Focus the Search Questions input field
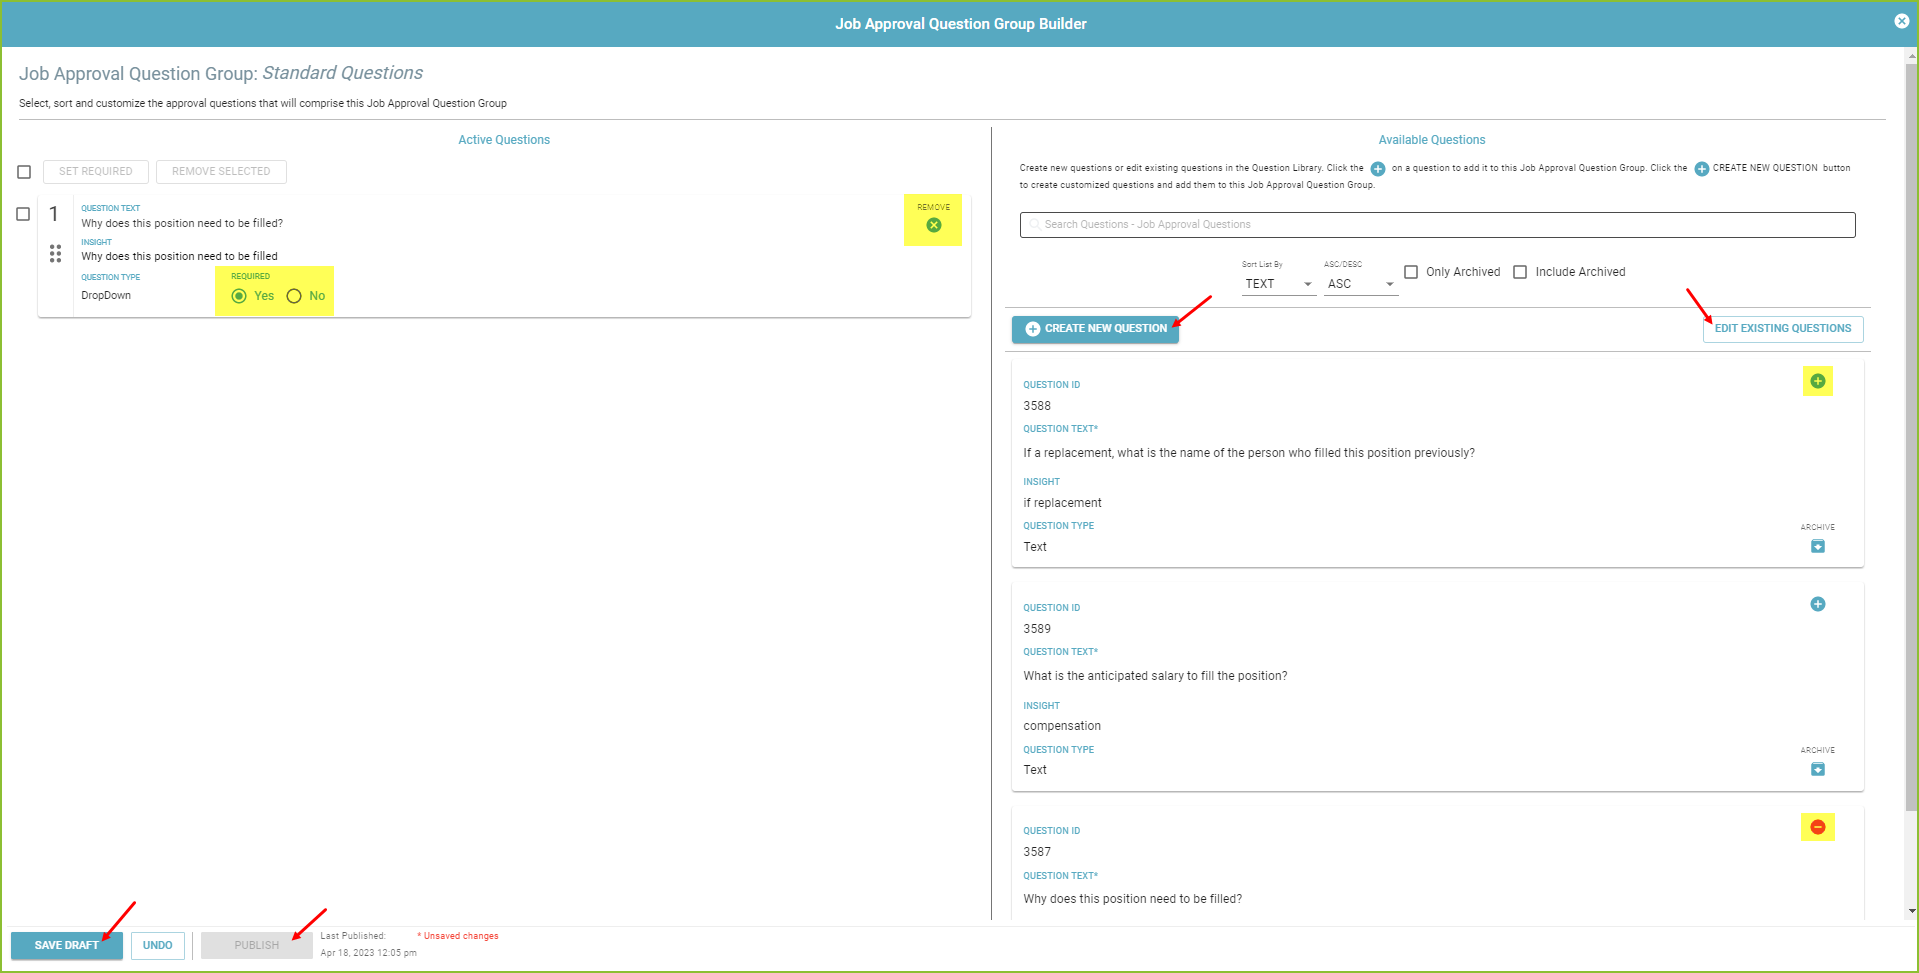The height and width of the screenshot is (973, 1919). (x=1437, y=225)
